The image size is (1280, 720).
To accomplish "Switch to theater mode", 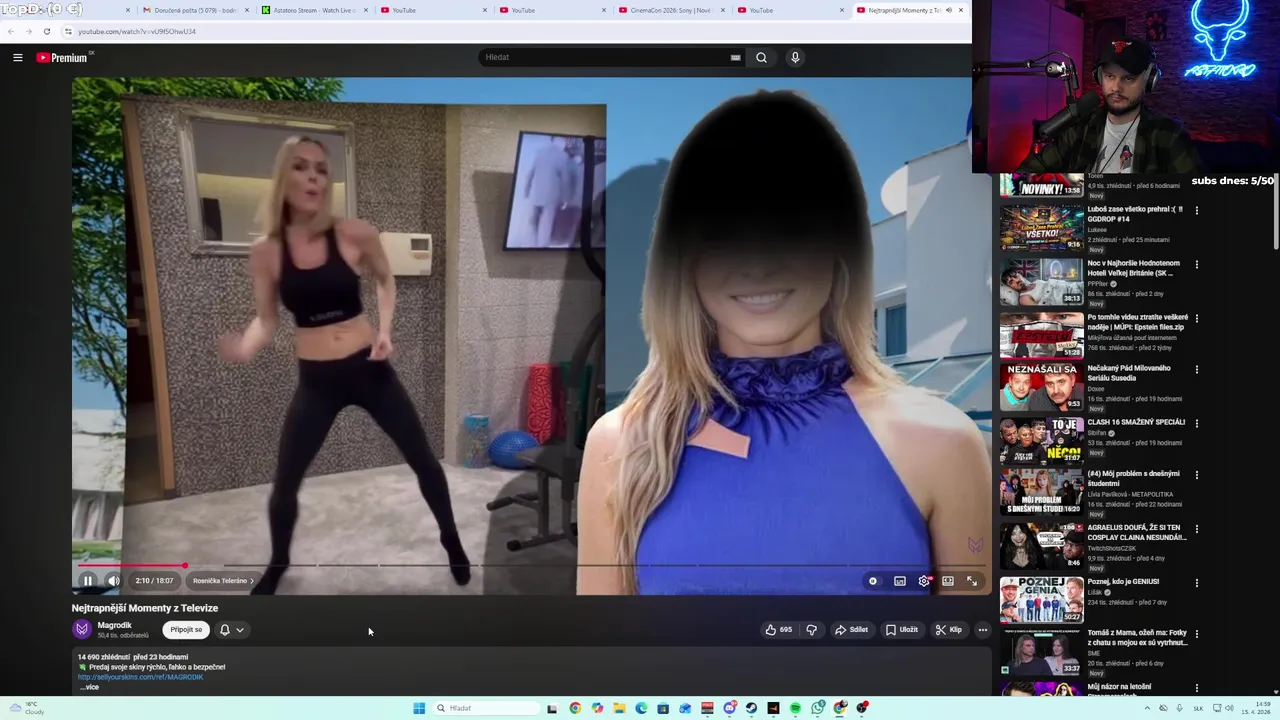I will tap(948, 580).
